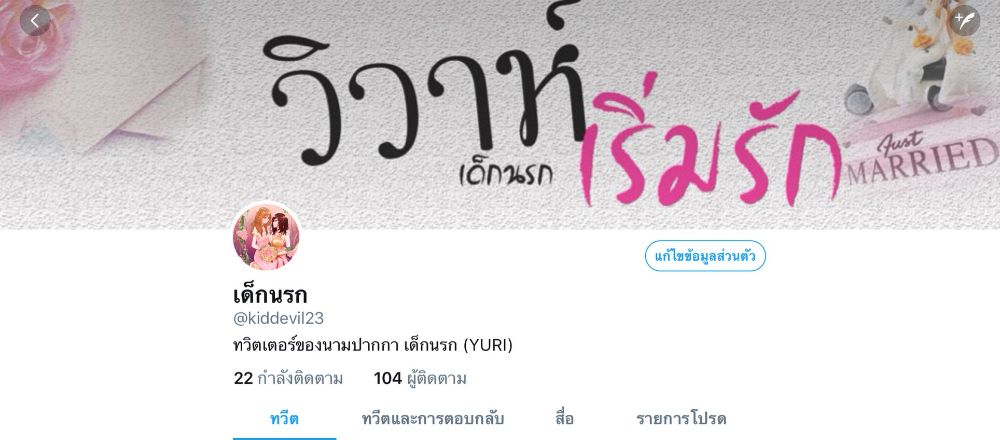Viewport: 1000px width, 440px height.
Task: Compose a new tweet with feather icon
Action: [x=965, y=21]
